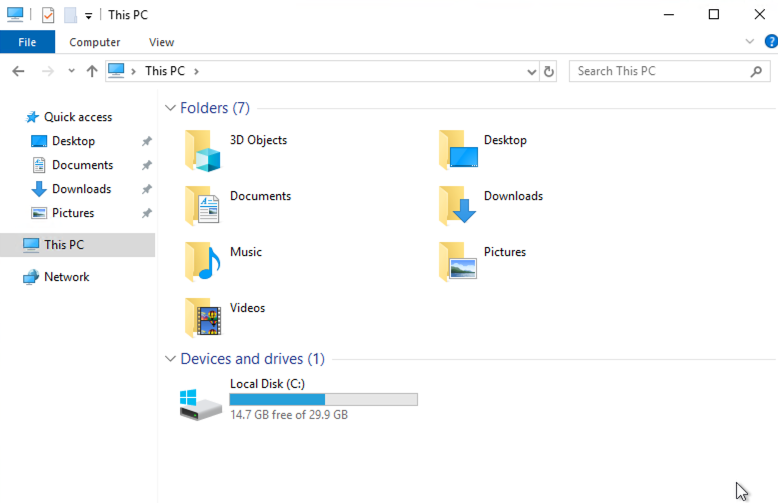778x503 pixels.
Task: Switch to the Computer ribbon tab
Action: click(x=95, y=42)
